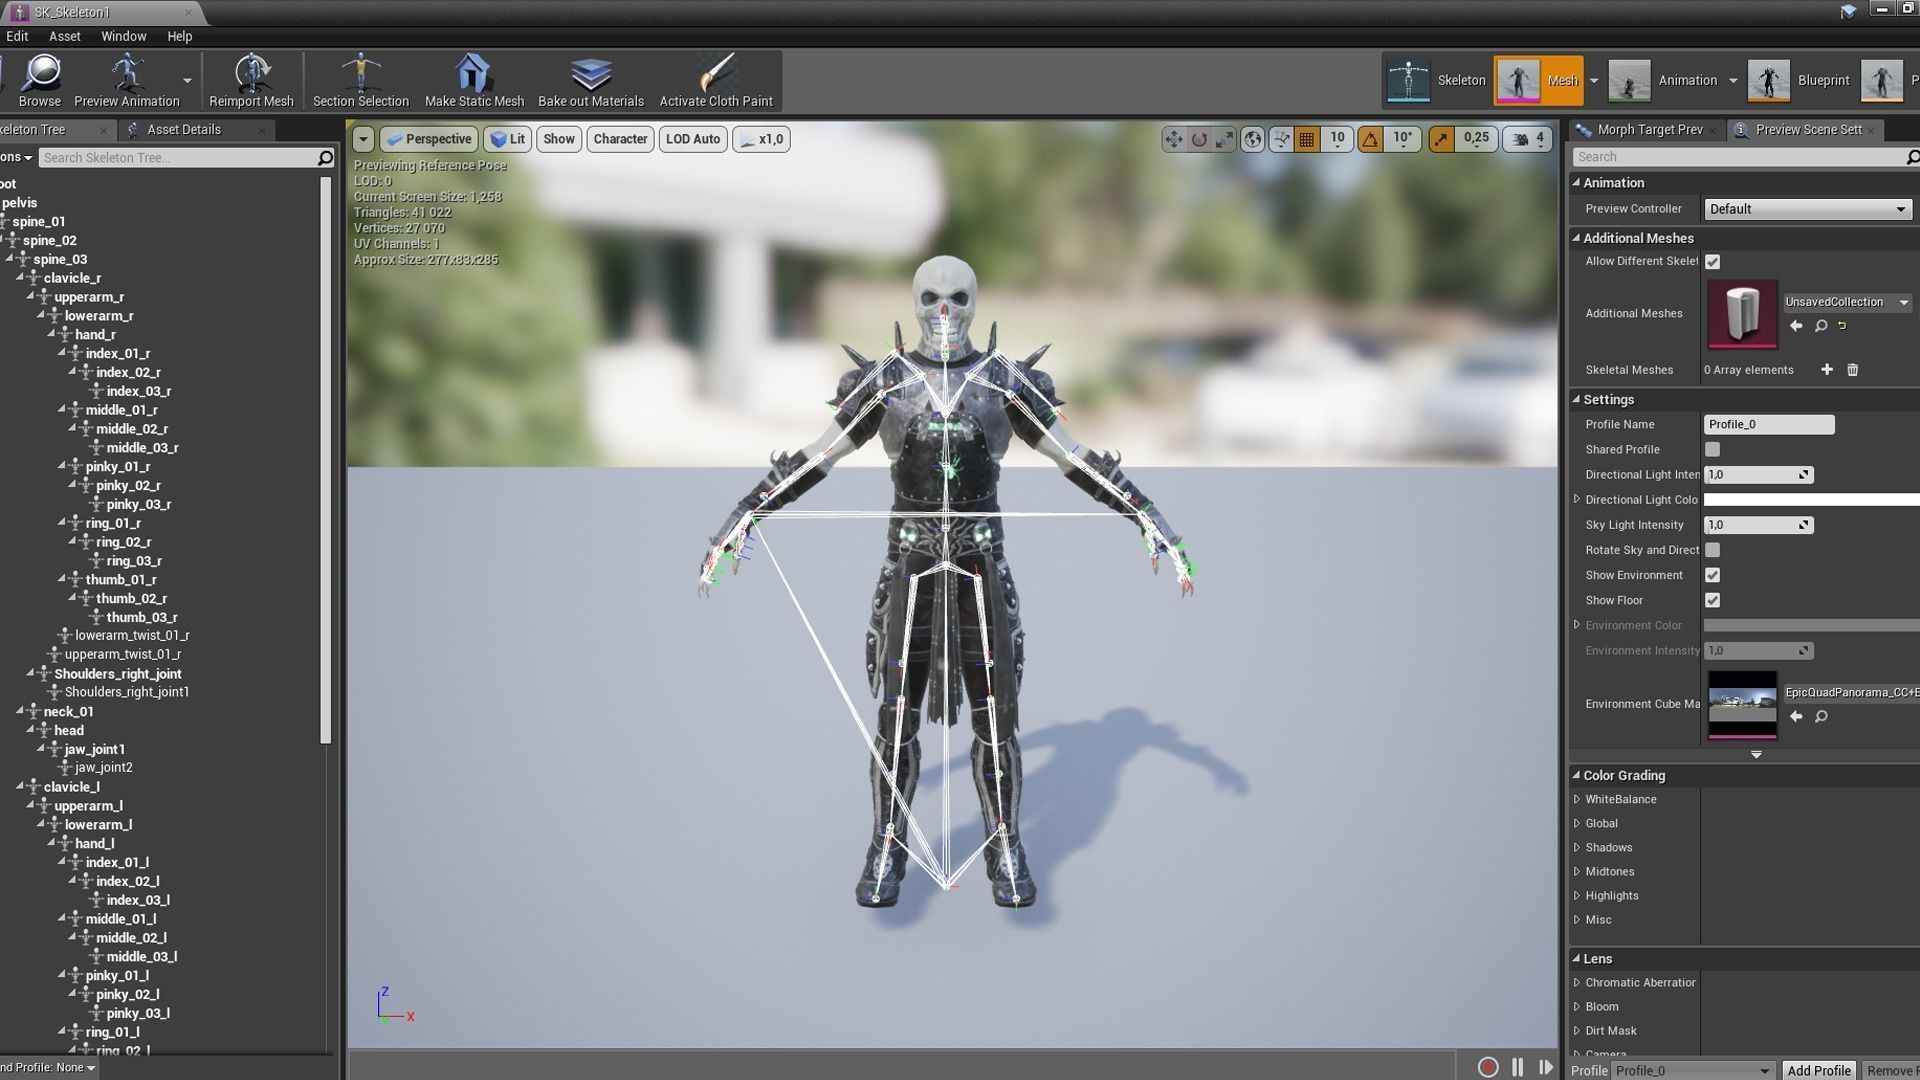This screenshot has height=1080, width=1920.
Task: Click the Directional Light Color swatch
Action: (1810, 500)
